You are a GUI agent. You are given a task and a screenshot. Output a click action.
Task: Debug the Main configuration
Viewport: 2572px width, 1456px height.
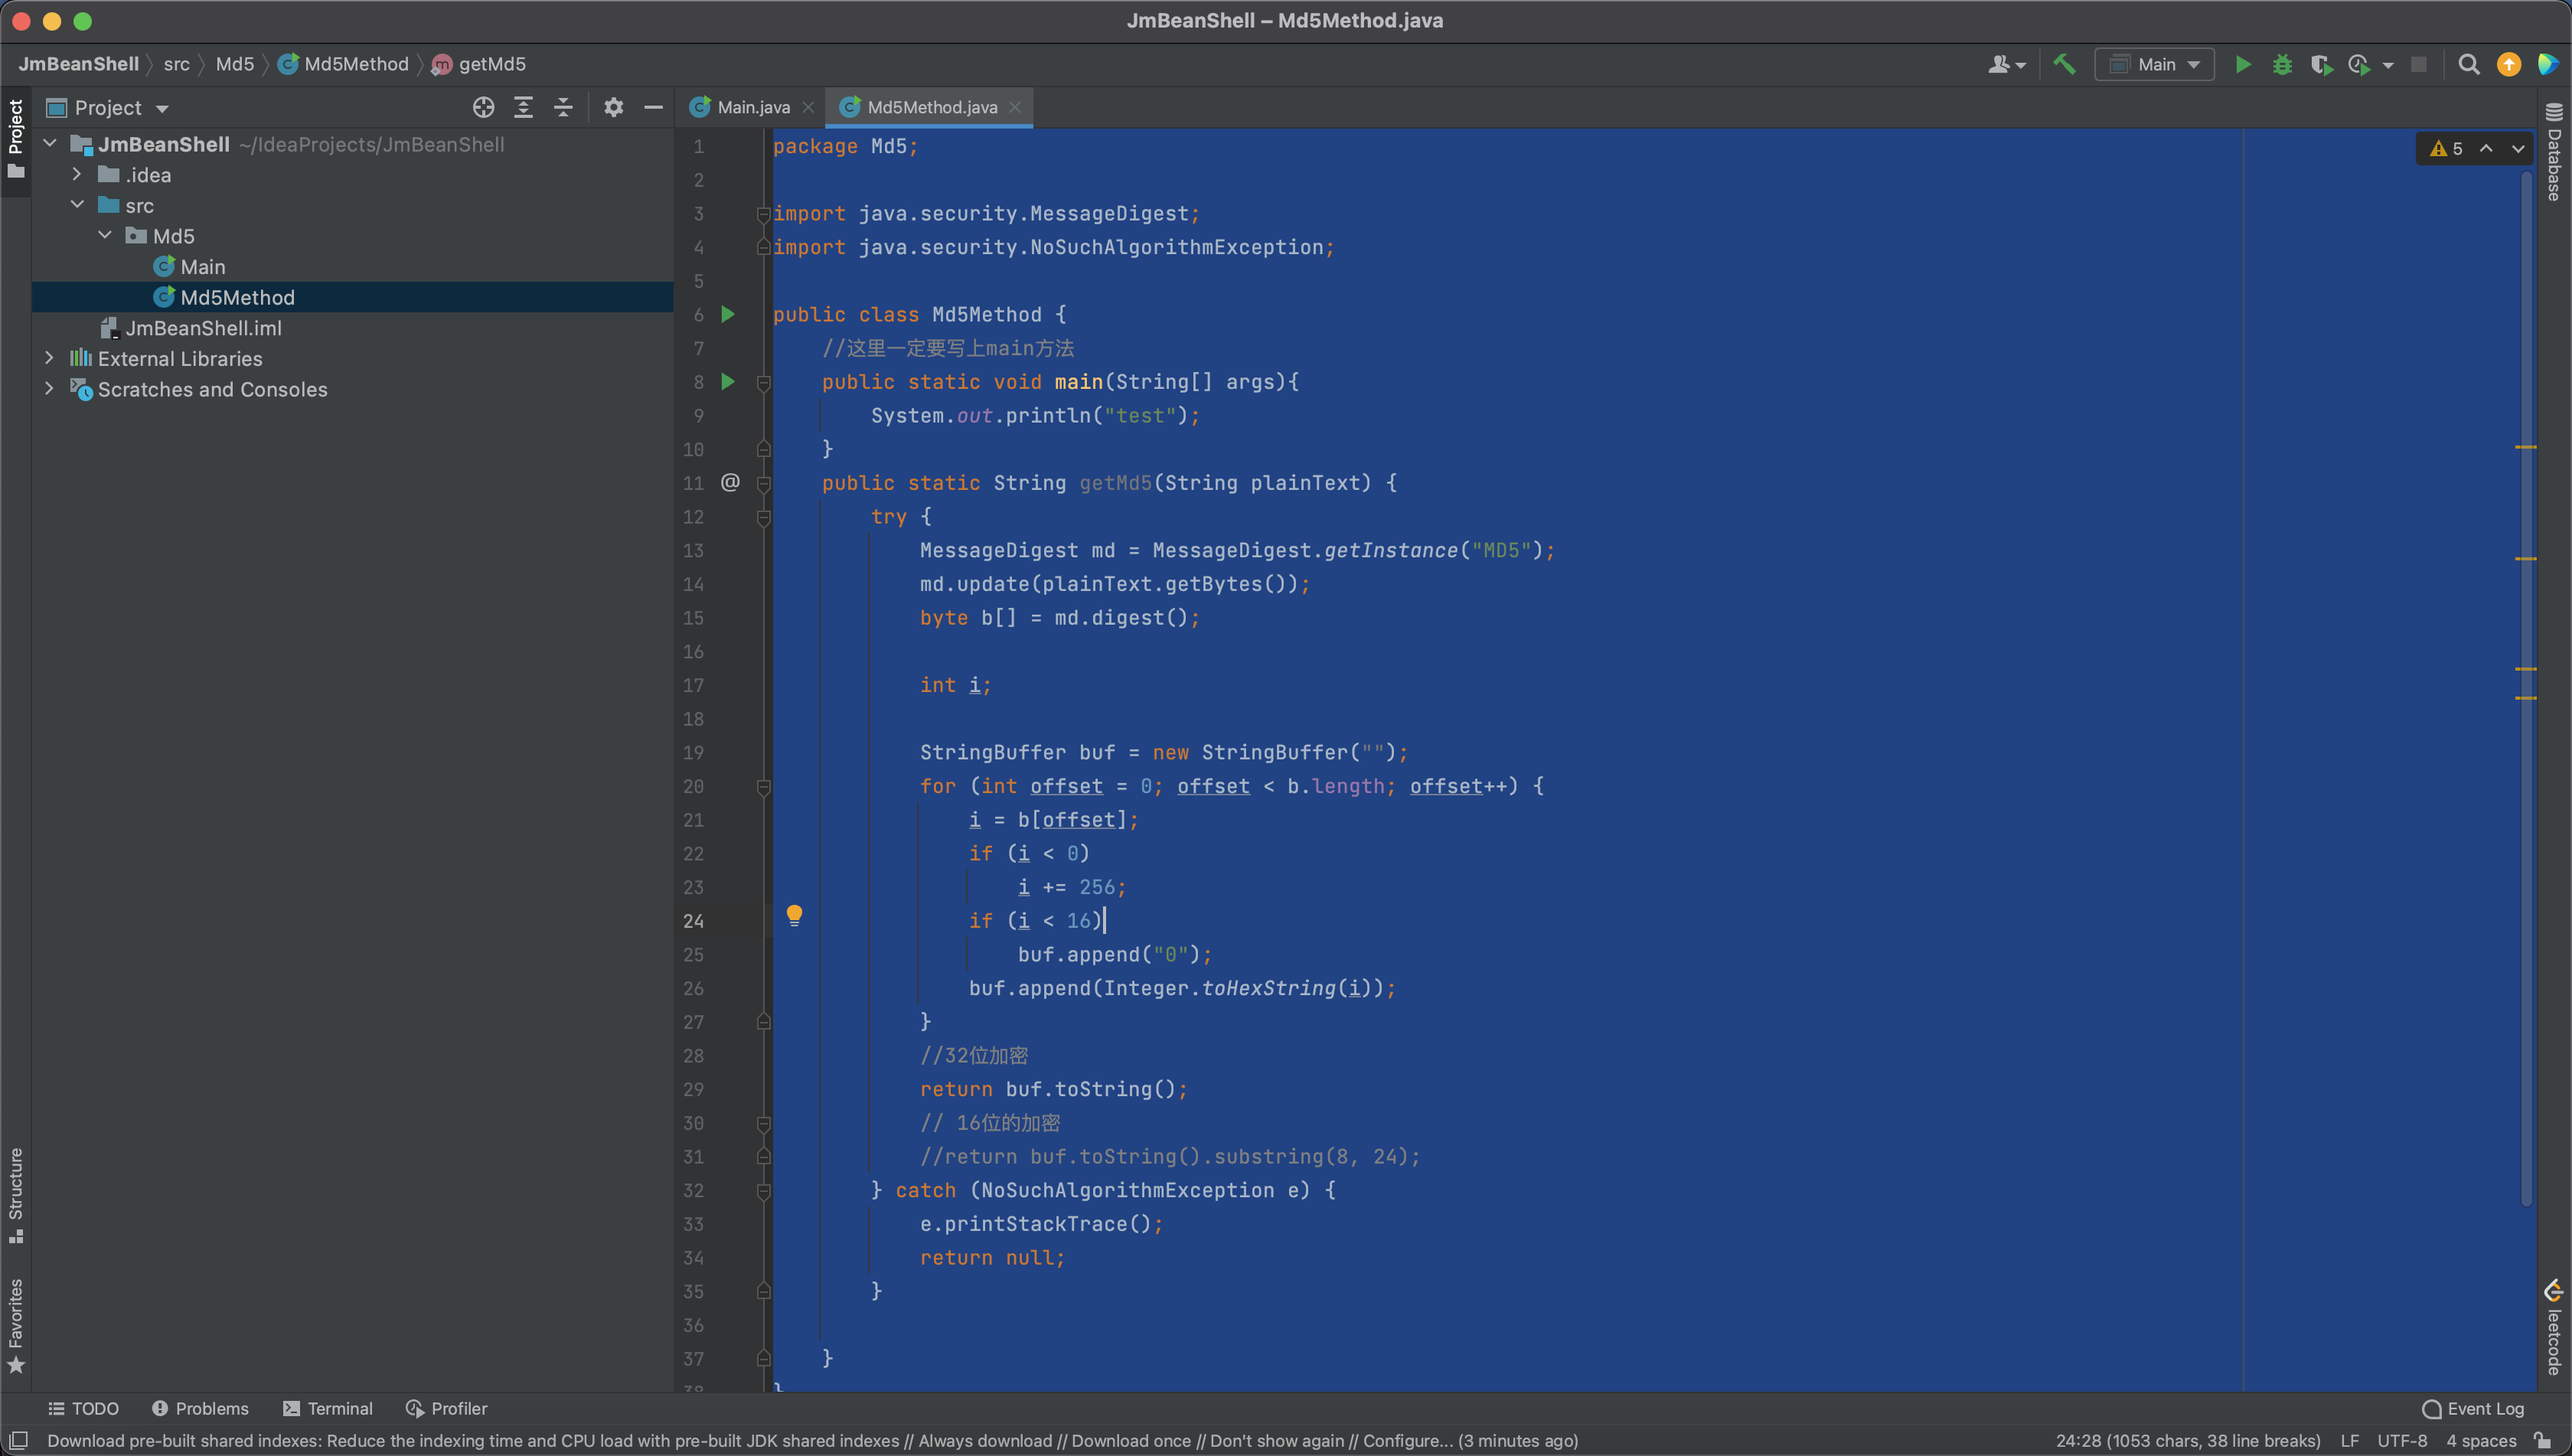pyautogui.click(x=2282, y=64)
